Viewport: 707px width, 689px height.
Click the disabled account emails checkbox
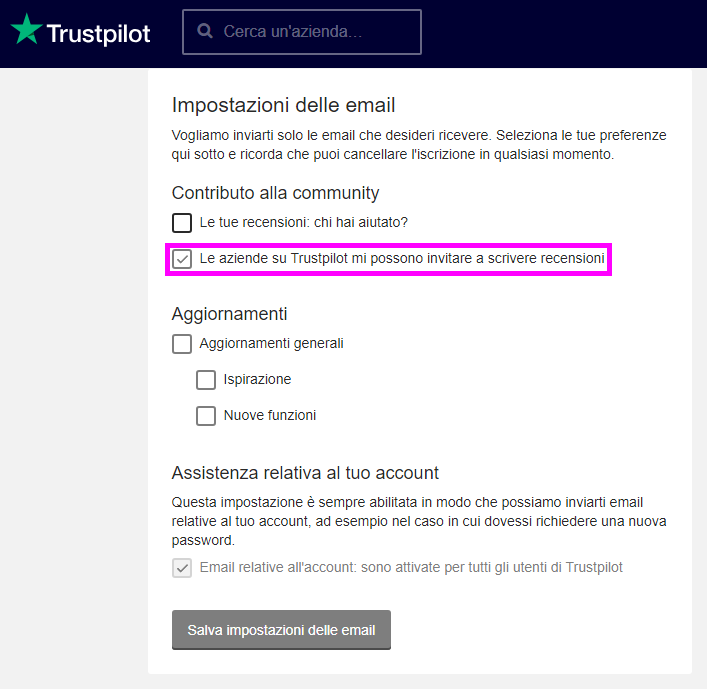click(182, 568)
